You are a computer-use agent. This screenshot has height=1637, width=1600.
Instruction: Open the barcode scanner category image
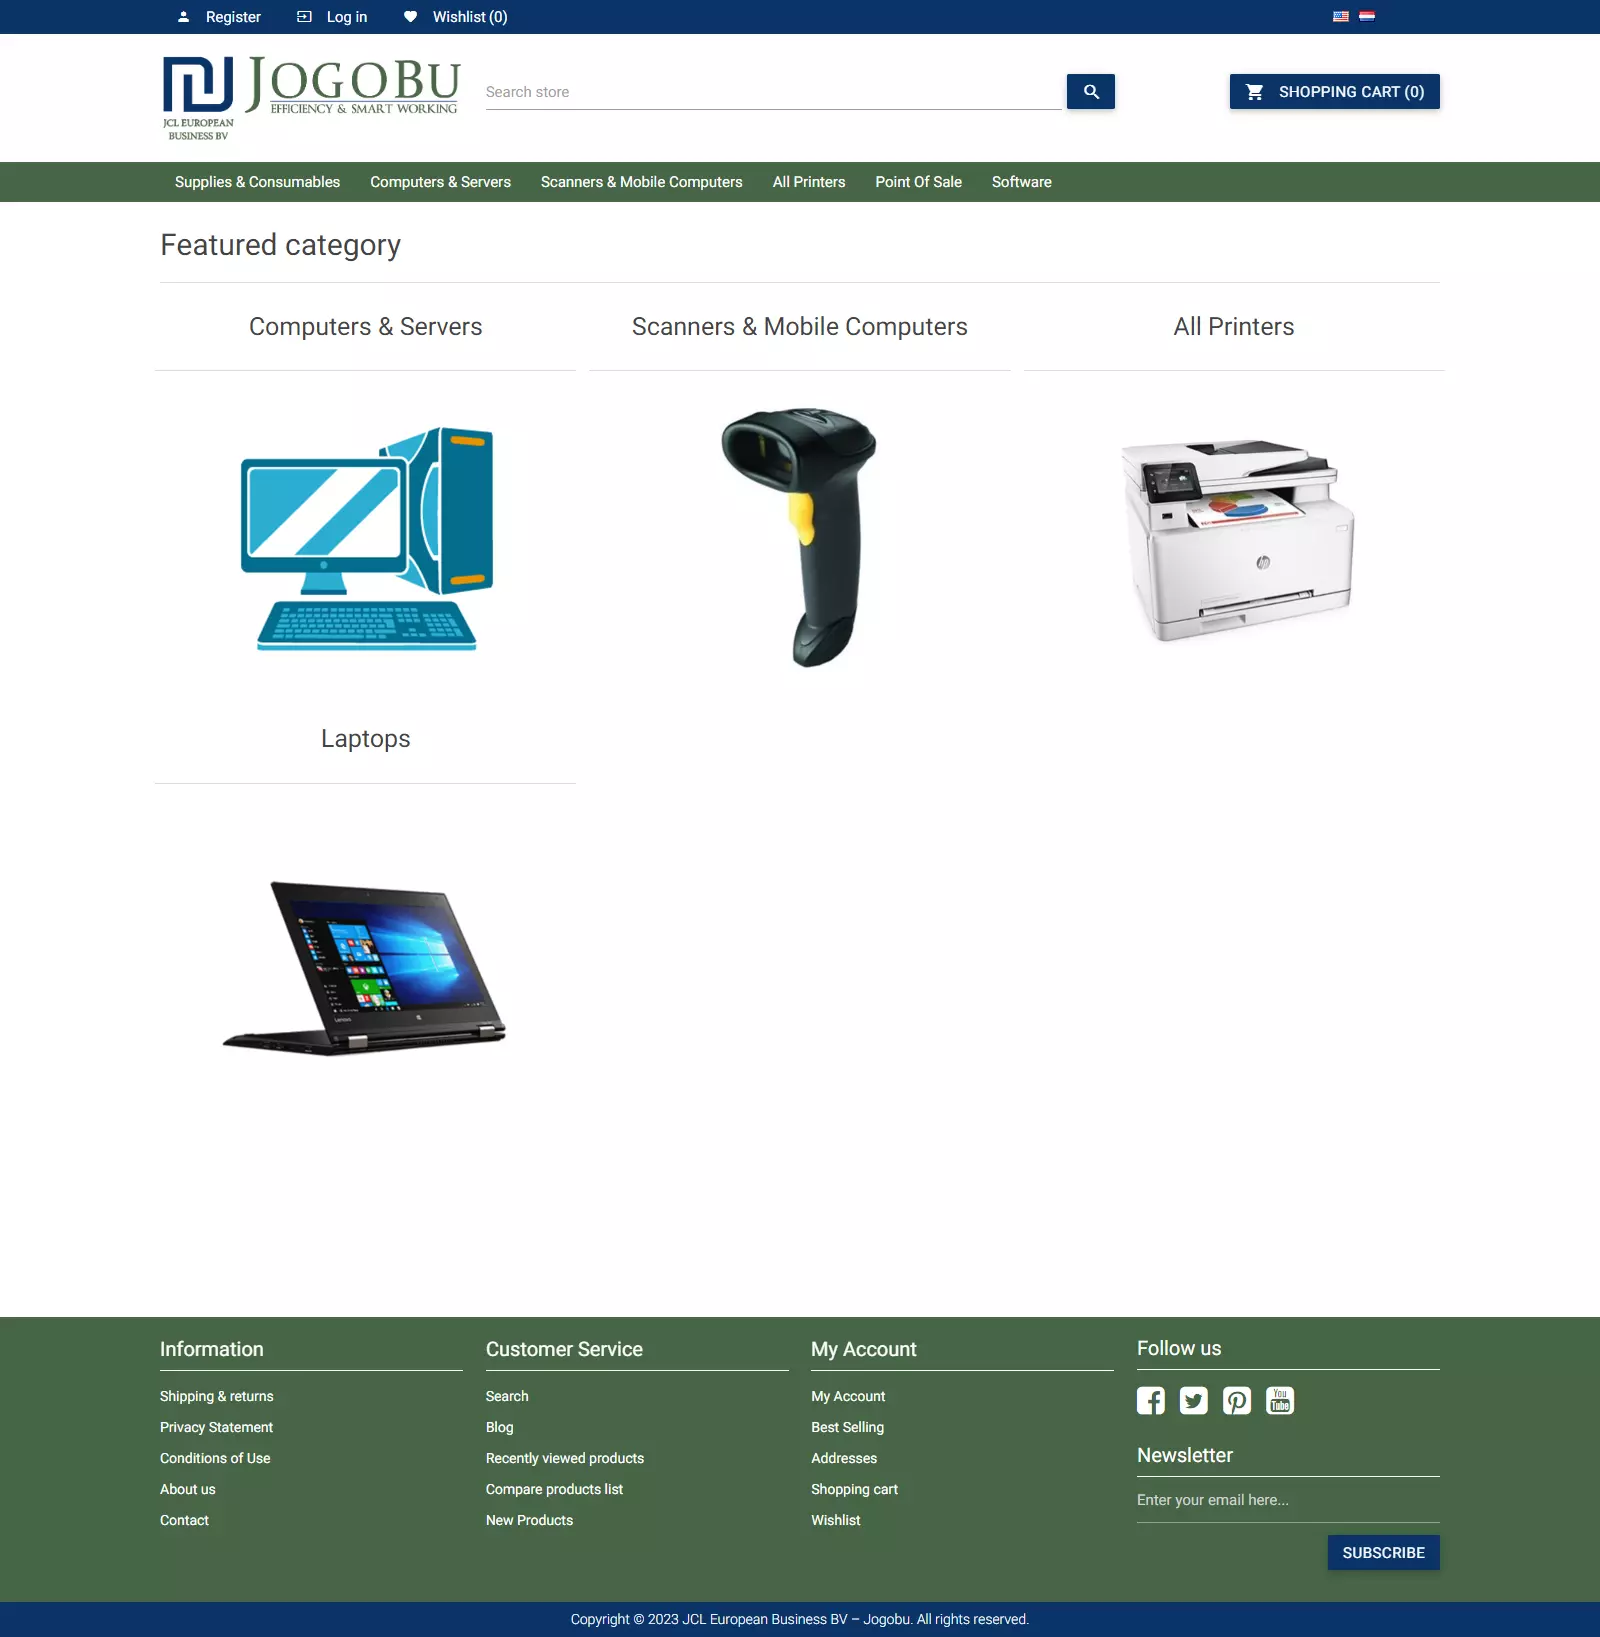pos(799,537)
